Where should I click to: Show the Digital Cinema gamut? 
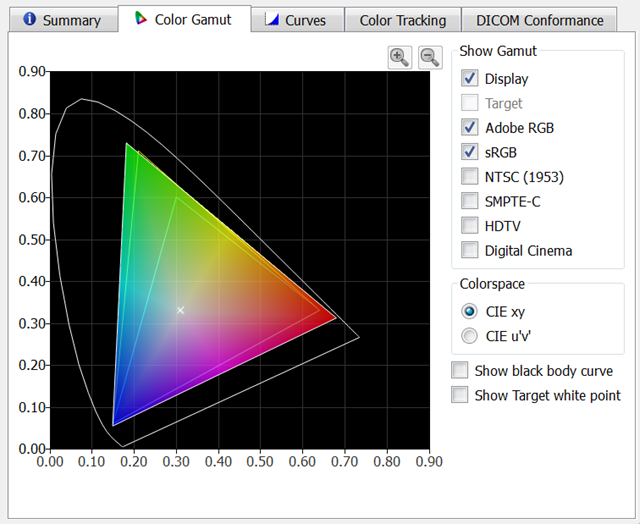pos(470,250)
